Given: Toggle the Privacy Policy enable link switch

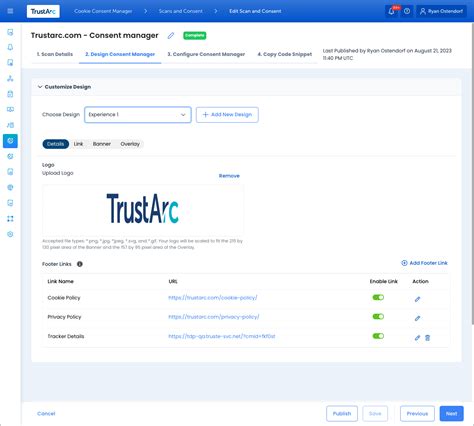Looking at the screenshot, I should [378, 316].
